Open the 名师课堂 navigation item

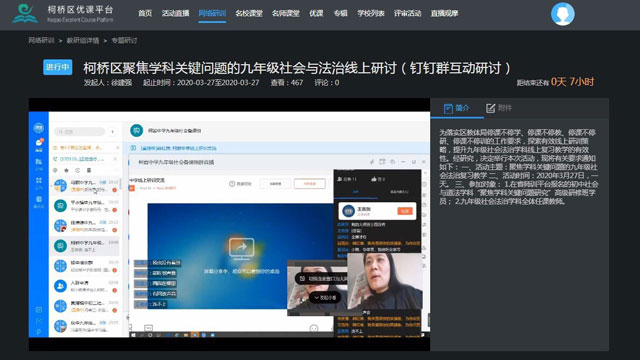tap(286, 13)
